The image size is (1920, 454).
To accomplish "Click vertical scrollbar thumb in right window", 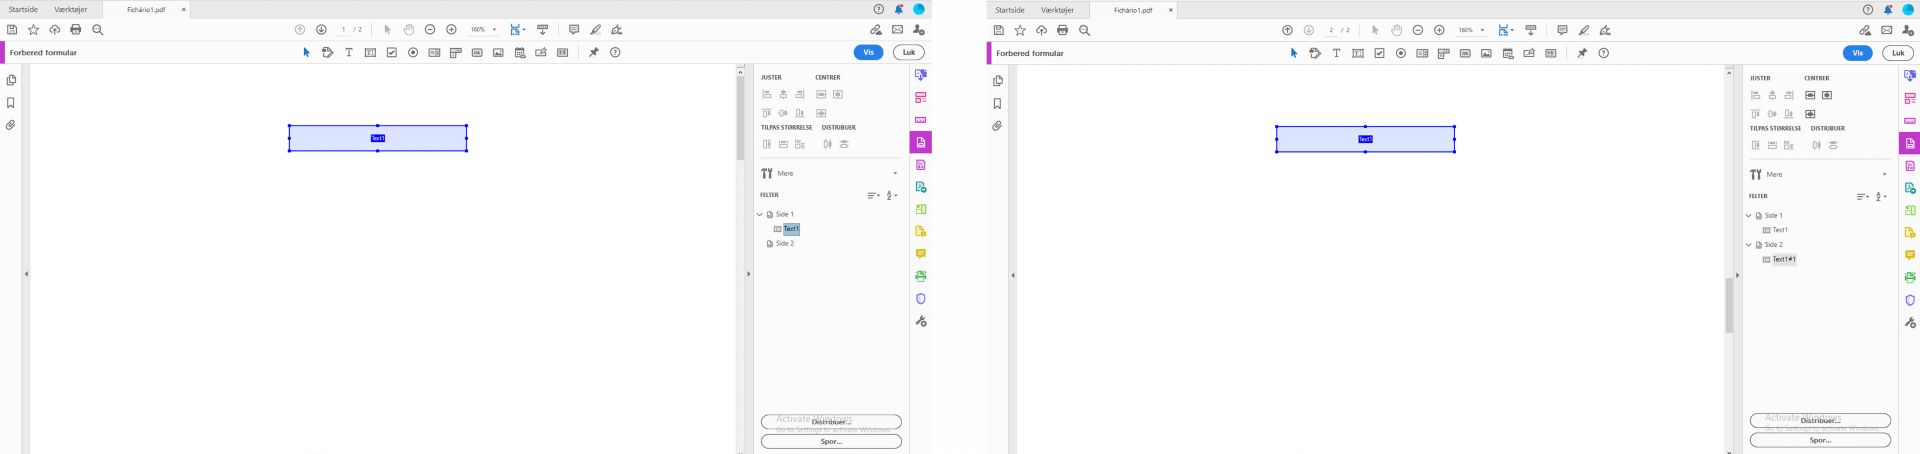I will 1729,305.
